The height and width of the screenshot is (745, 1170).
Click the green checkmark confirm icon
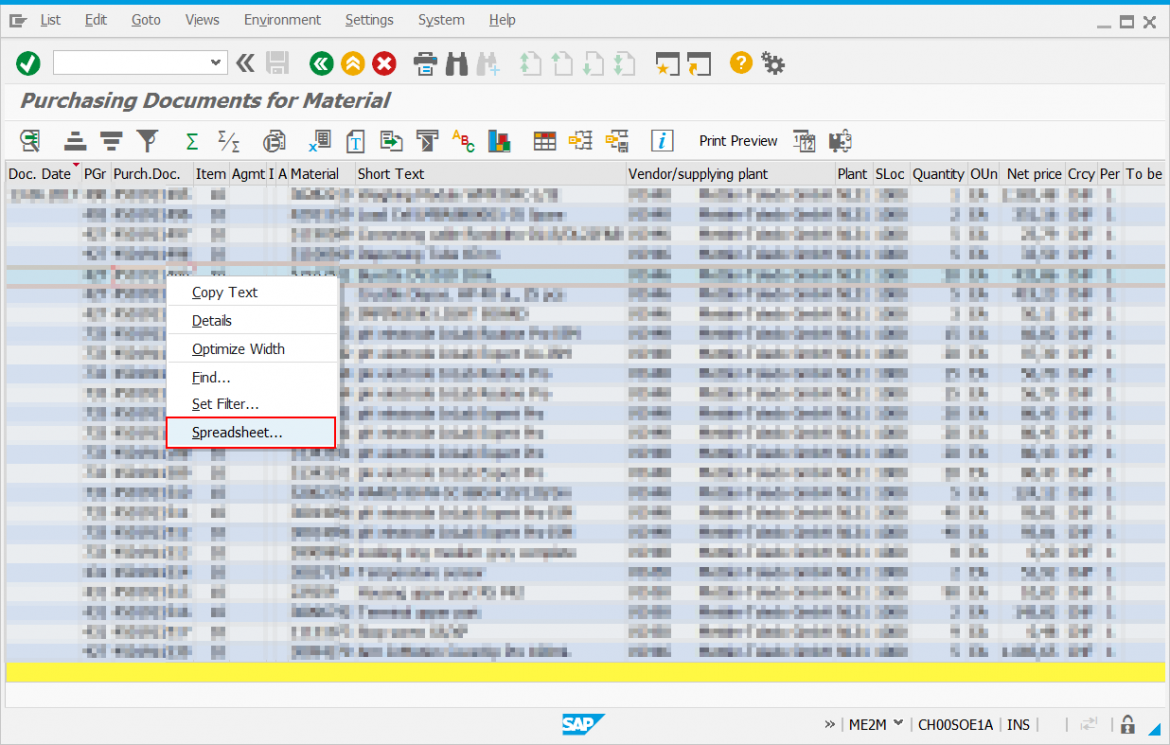pyautogui.click(x=27, y=63)
